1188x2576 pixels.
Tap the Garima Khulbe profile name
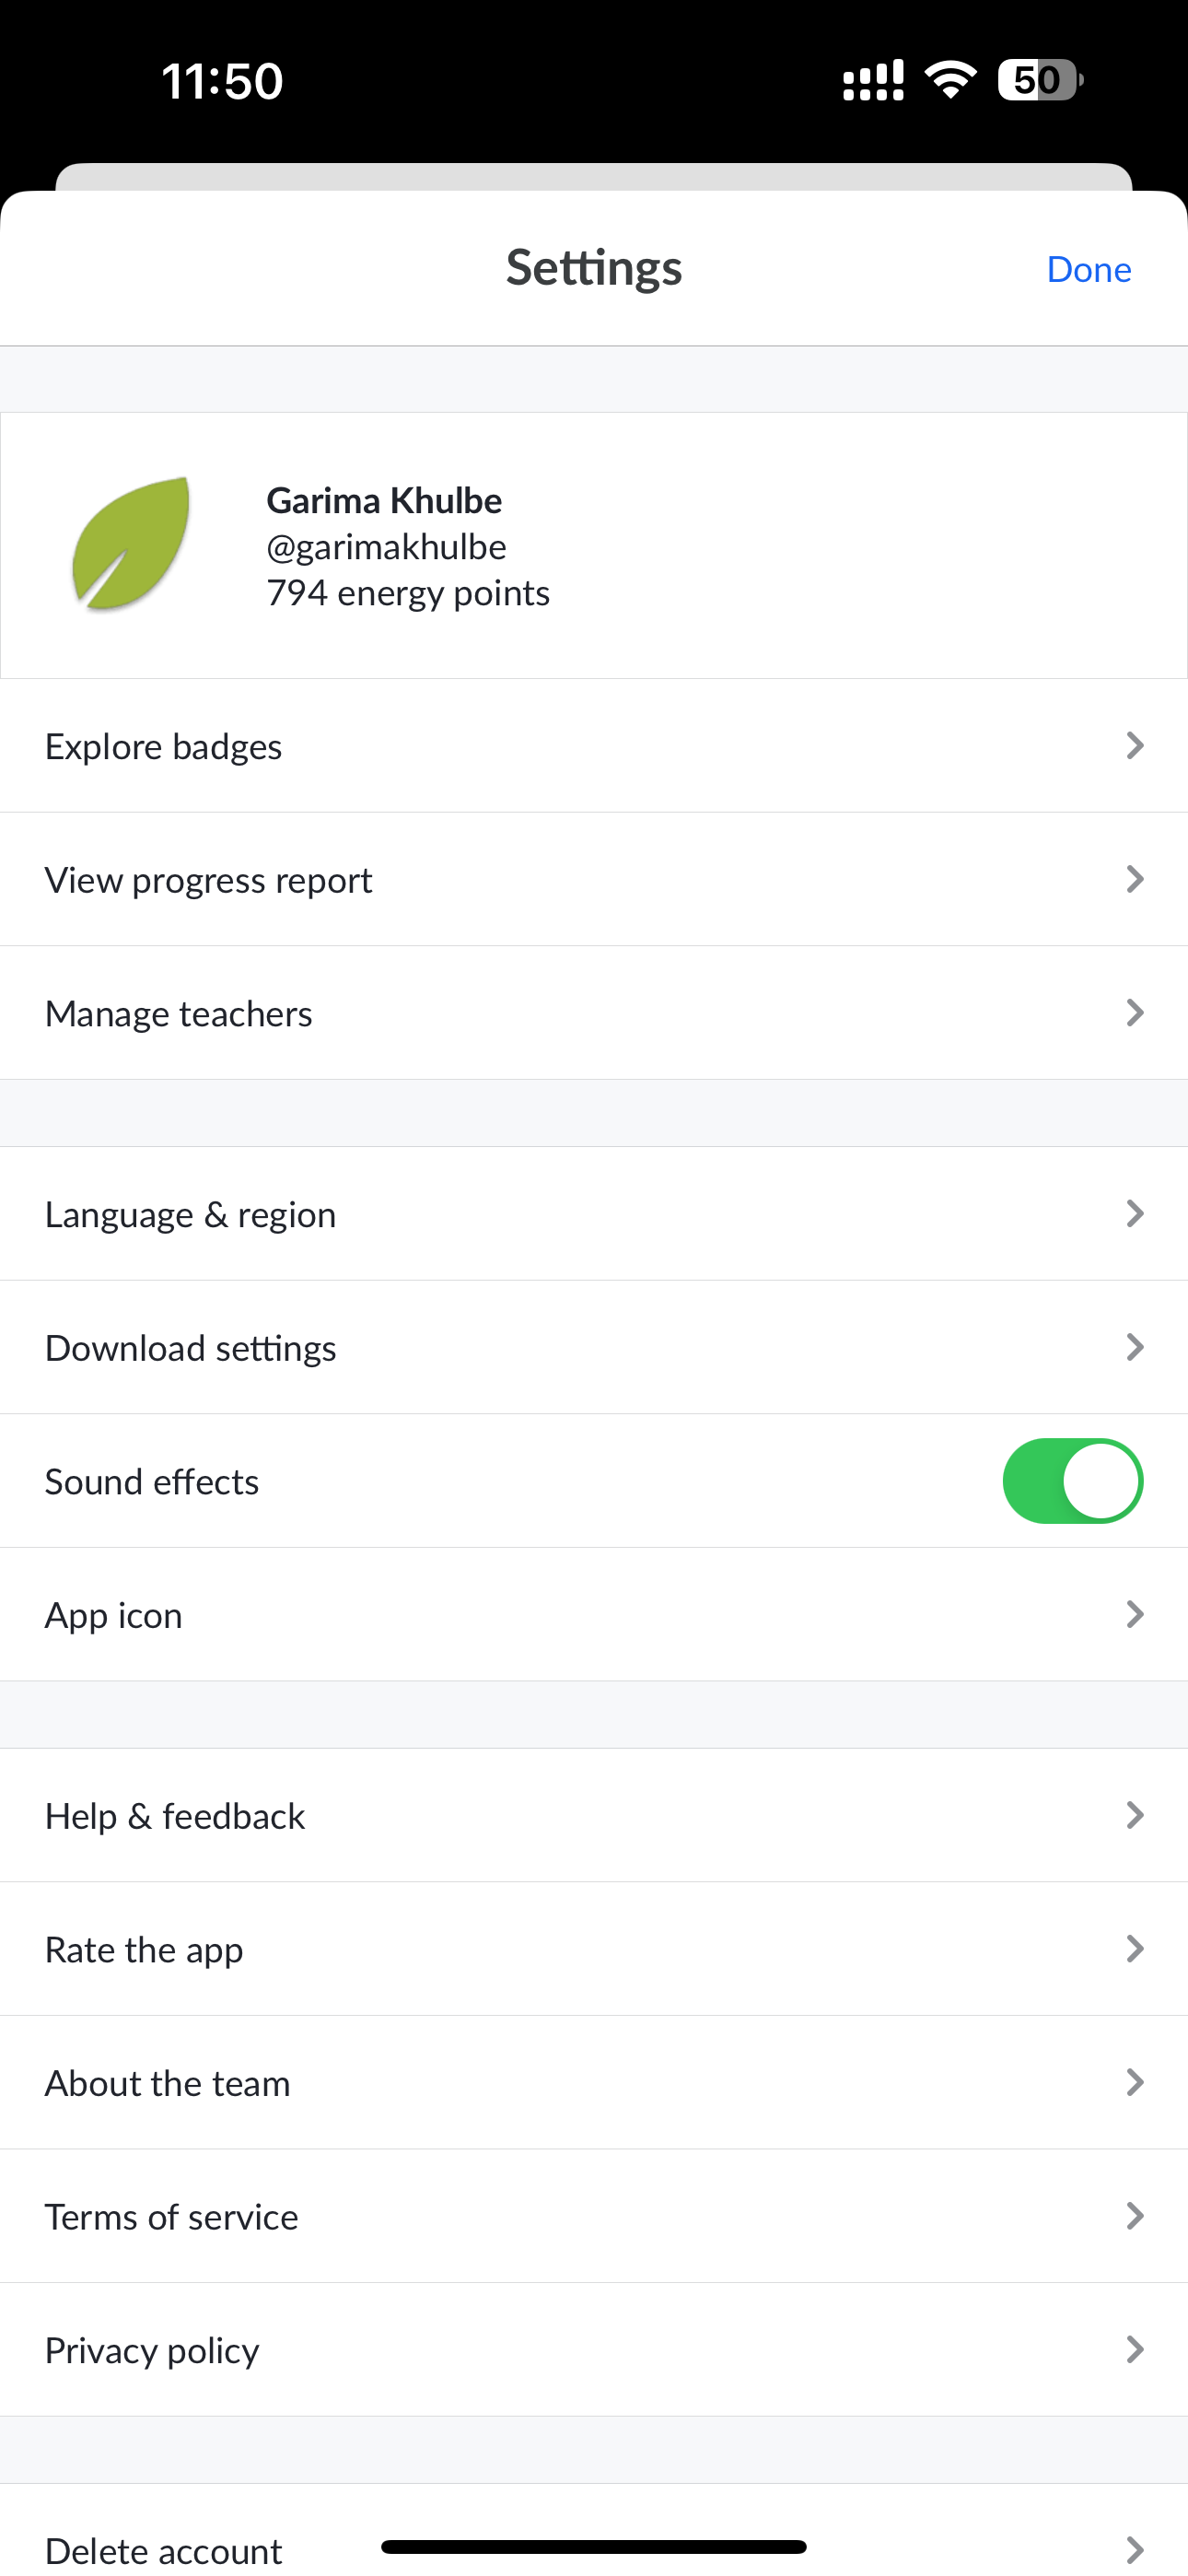point(384,500)
